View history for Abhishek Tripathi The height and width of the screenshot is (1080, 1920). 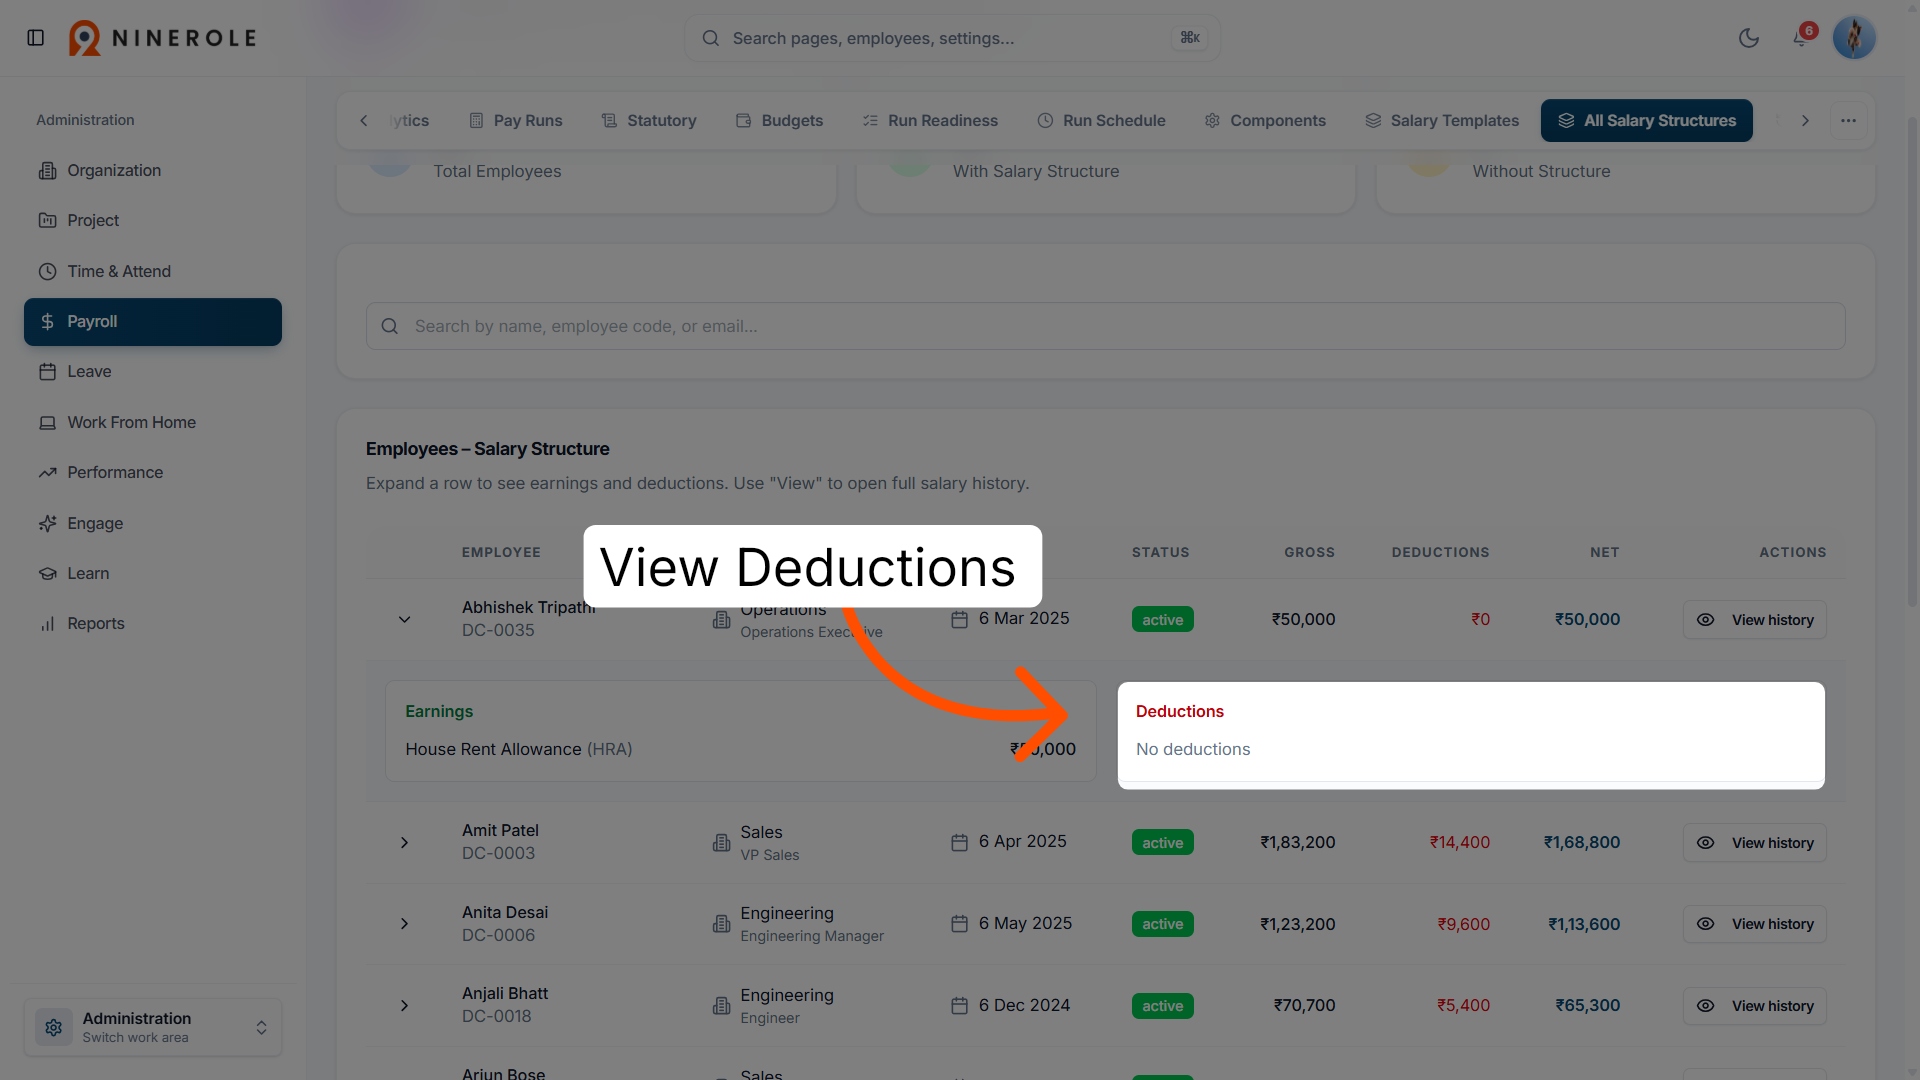click(1754, 620)
